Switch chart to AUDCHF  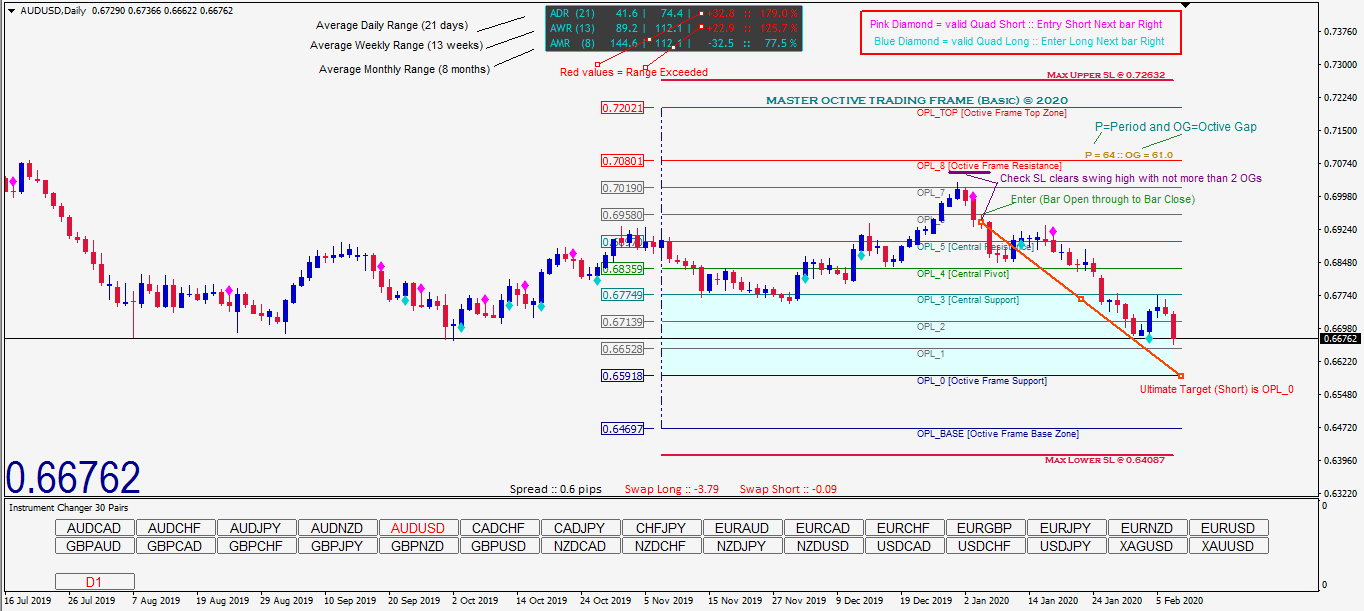click(175, 528)
